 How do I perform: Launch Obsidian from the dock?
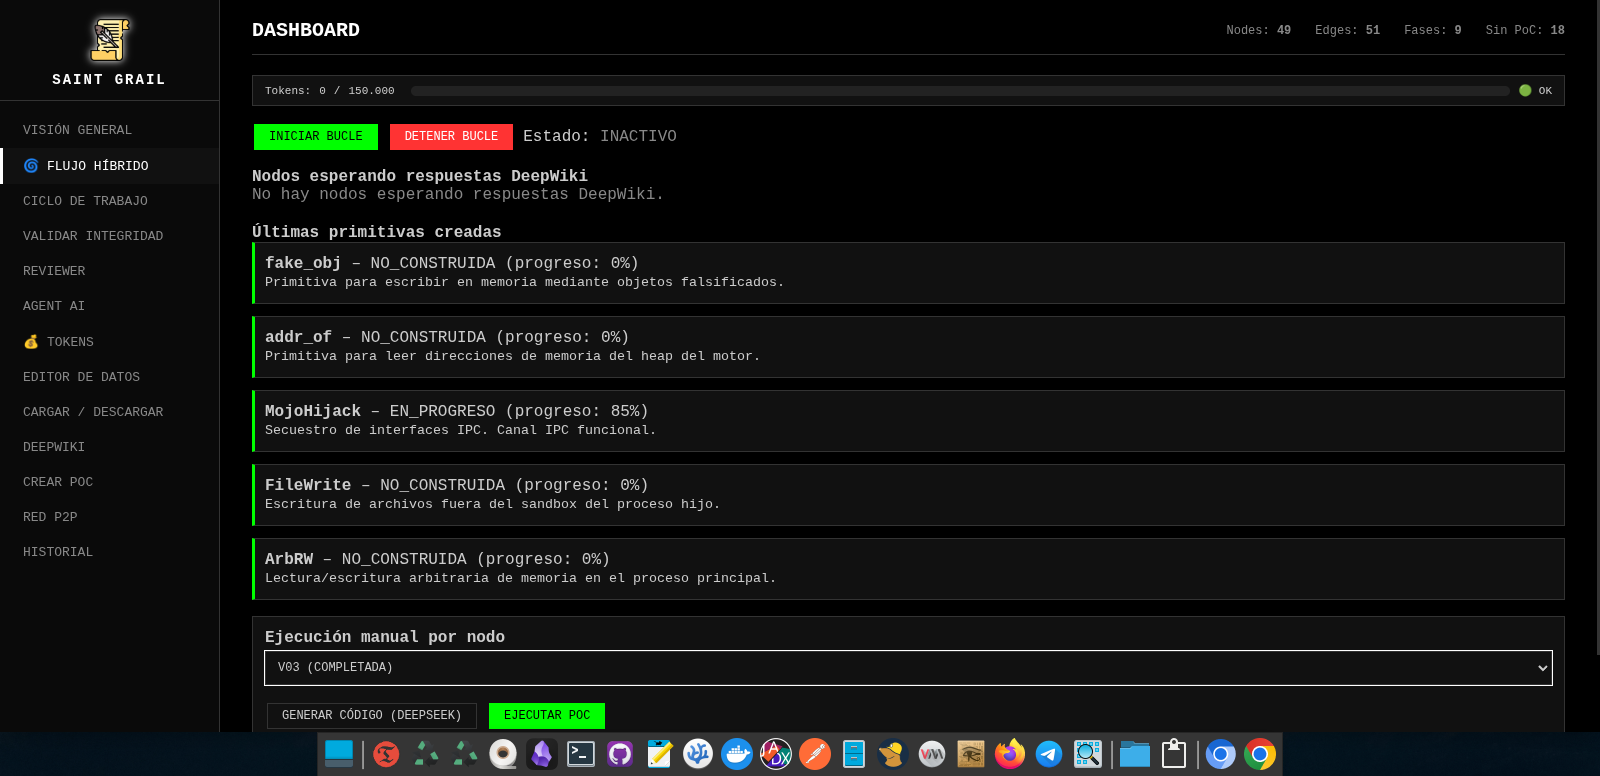[542, 754]
